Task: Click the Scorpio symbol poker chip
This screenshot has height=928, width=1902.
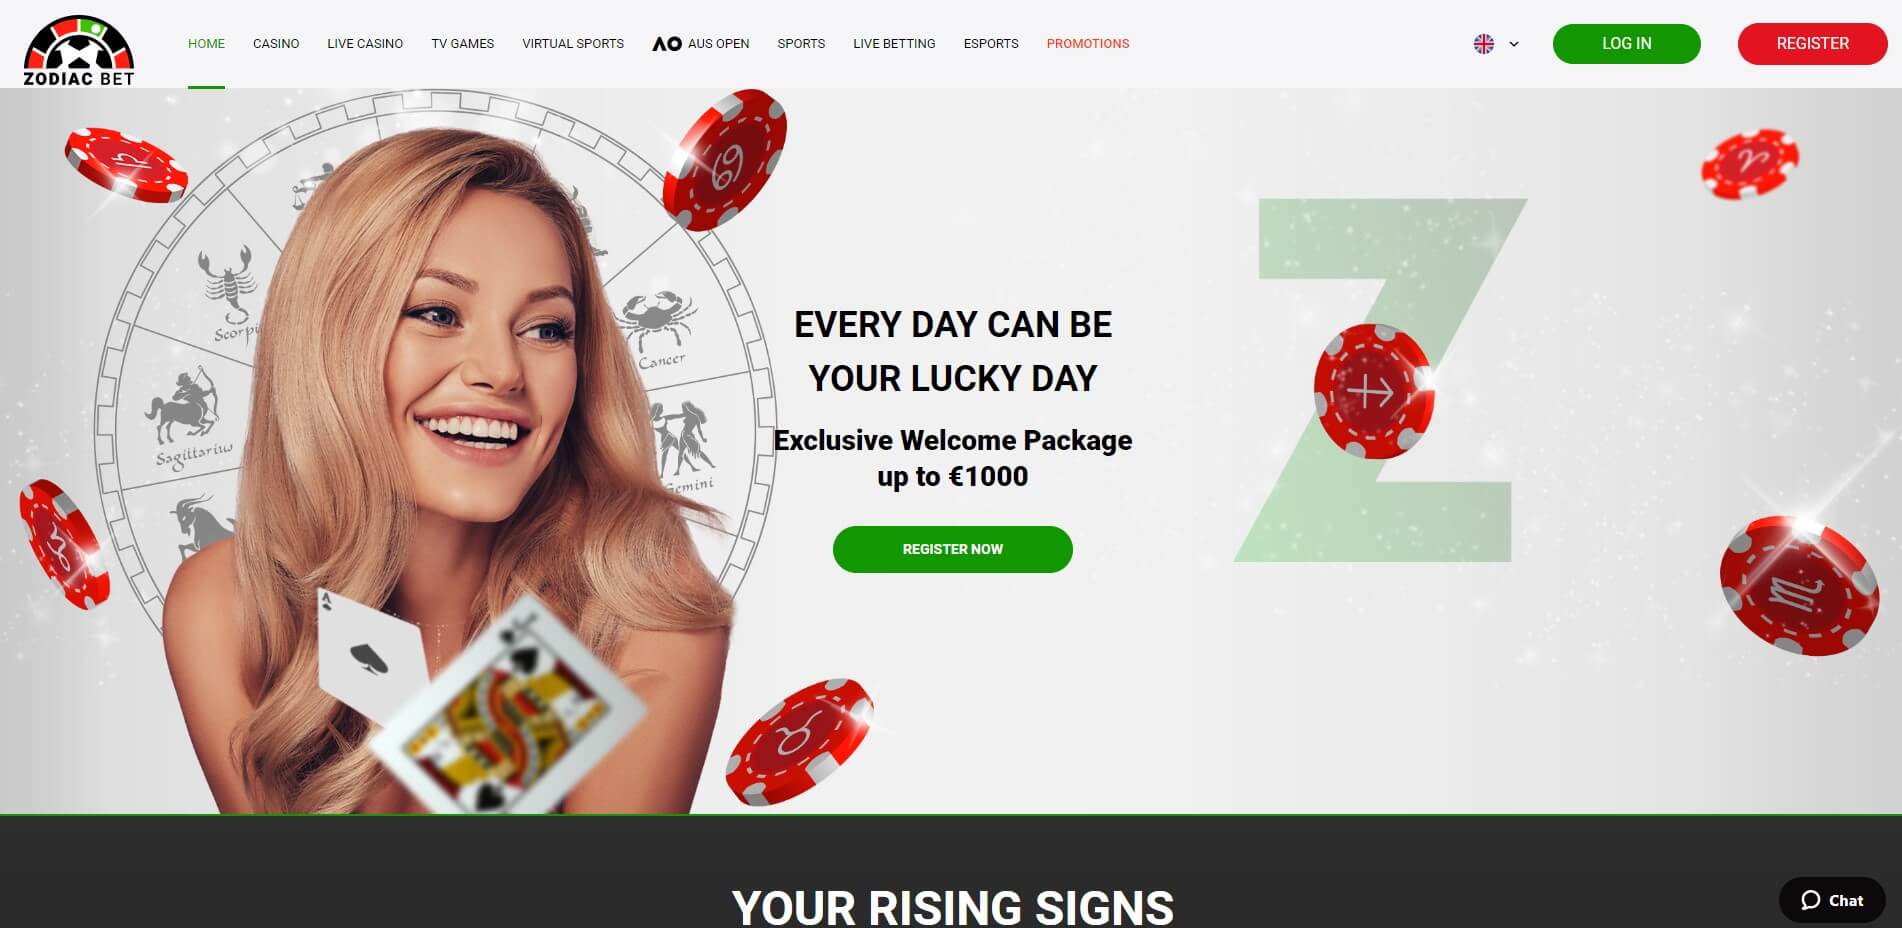Action: [x=1798, y=586]
